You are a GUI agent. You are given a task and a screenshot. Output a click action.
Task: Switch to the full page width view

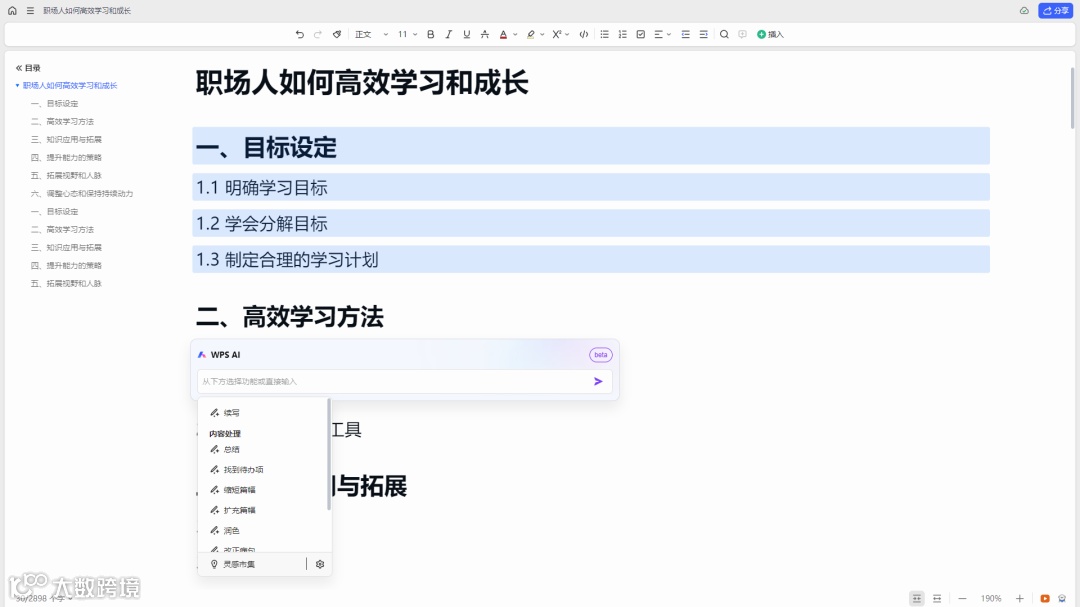937,598
